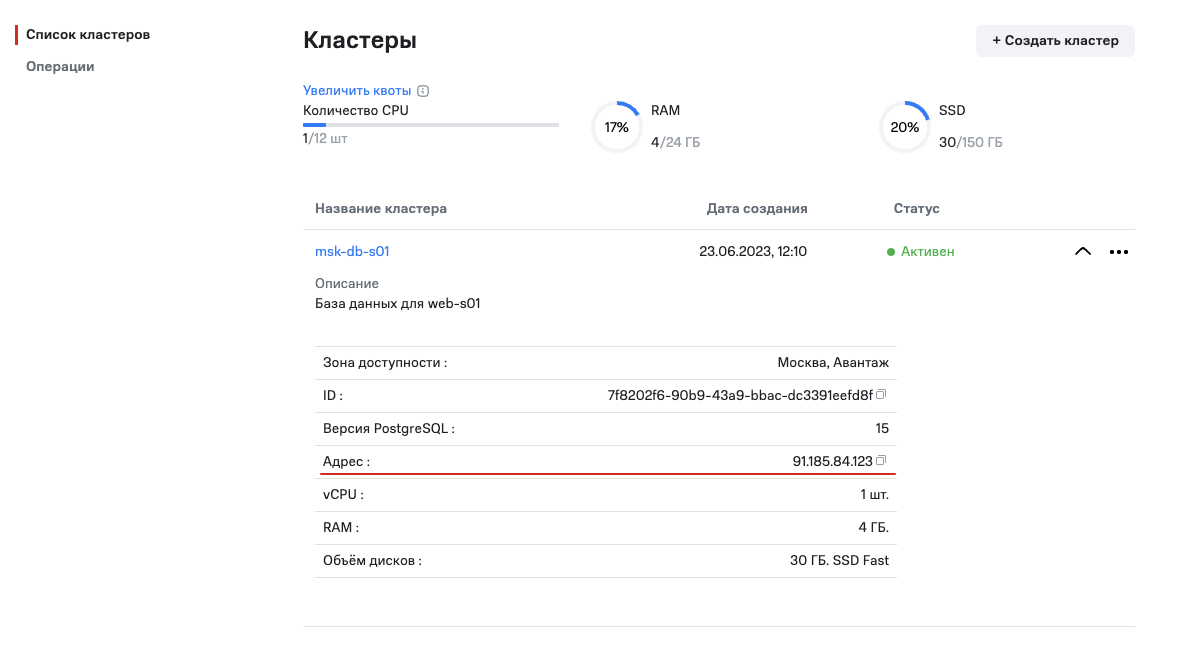Open the Список кластеров section
This screenshot has height=665, width=1190.
point(88,35)
